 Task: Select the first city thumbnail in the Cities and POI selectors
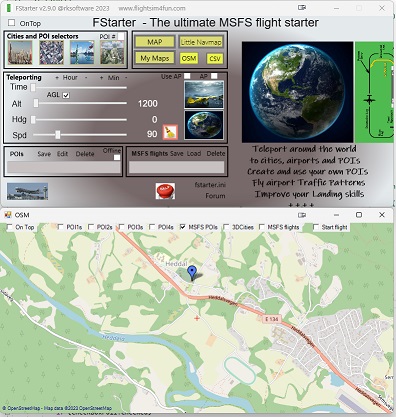pyautogui.click(x=20, y=53)
